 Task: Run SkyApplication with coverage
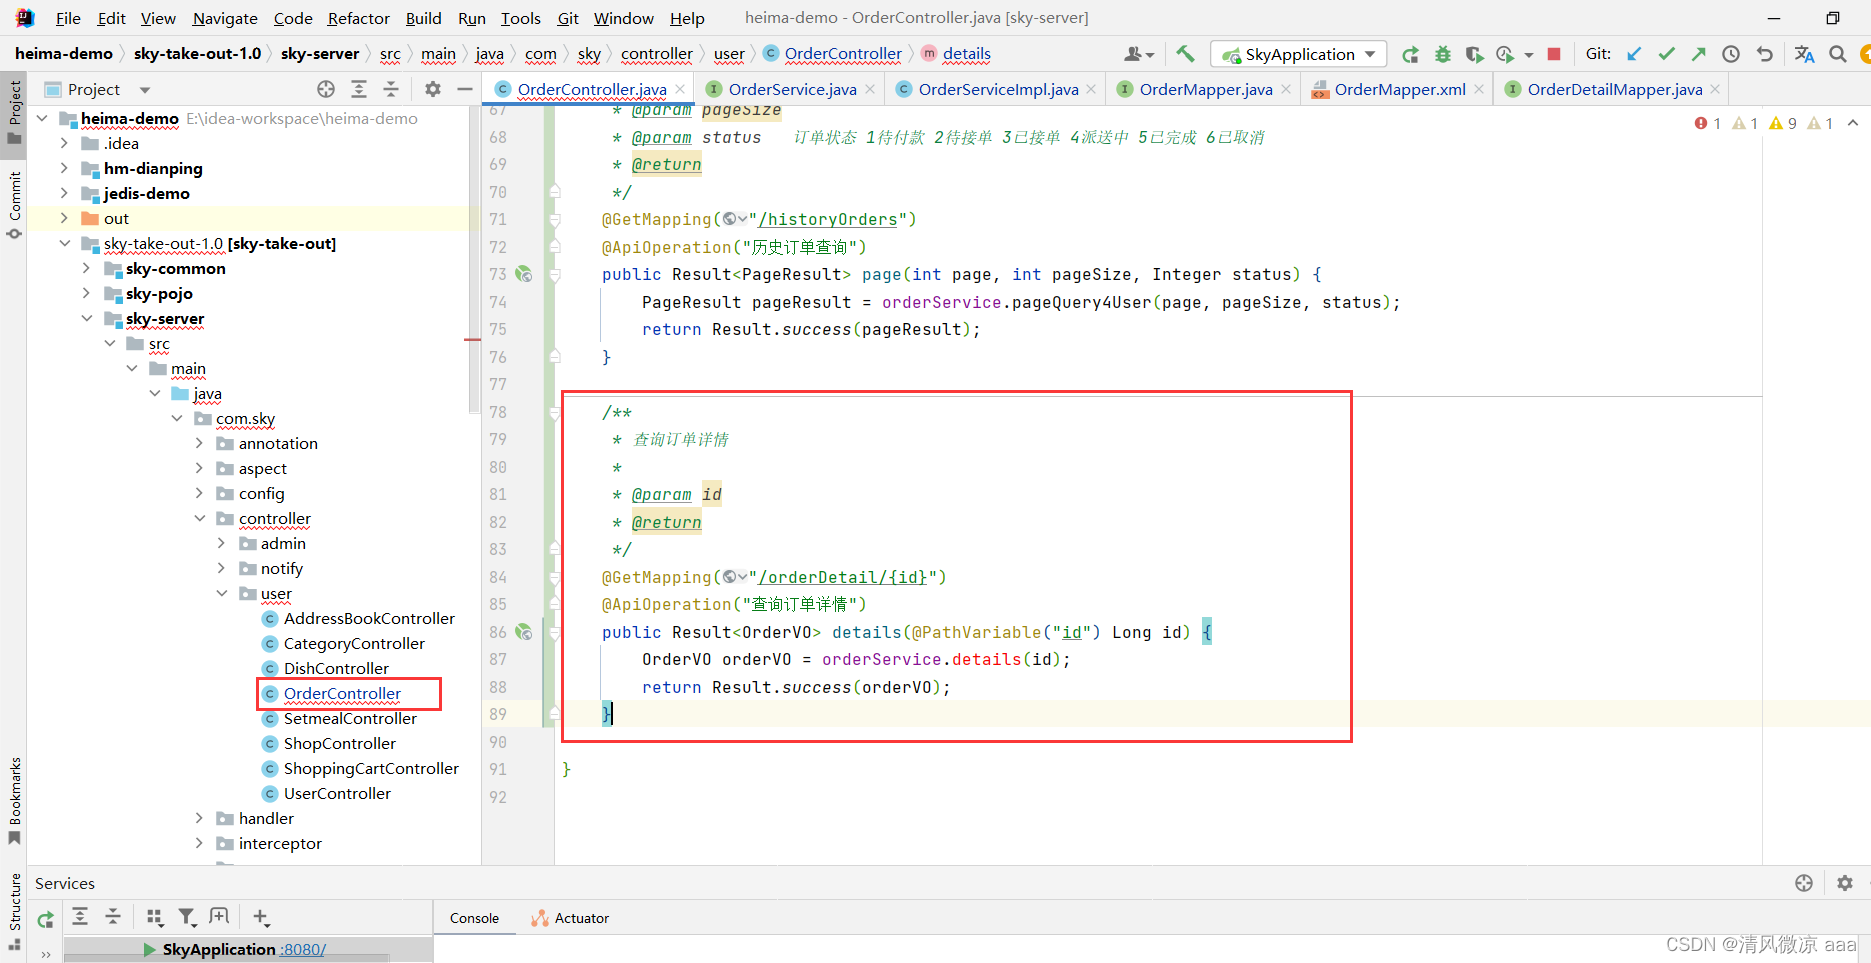(x=1474, y=54)
